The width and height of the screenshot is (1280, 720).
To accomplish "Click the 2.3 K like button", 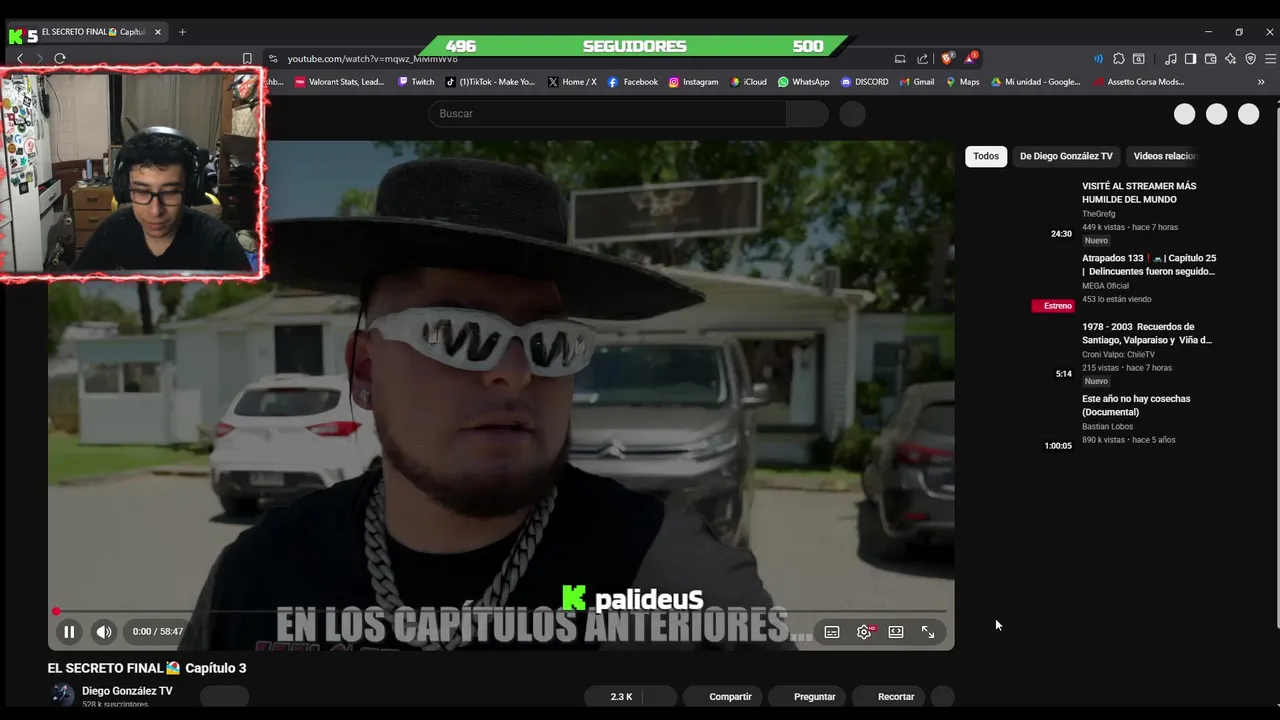I will tap(615, 697).
